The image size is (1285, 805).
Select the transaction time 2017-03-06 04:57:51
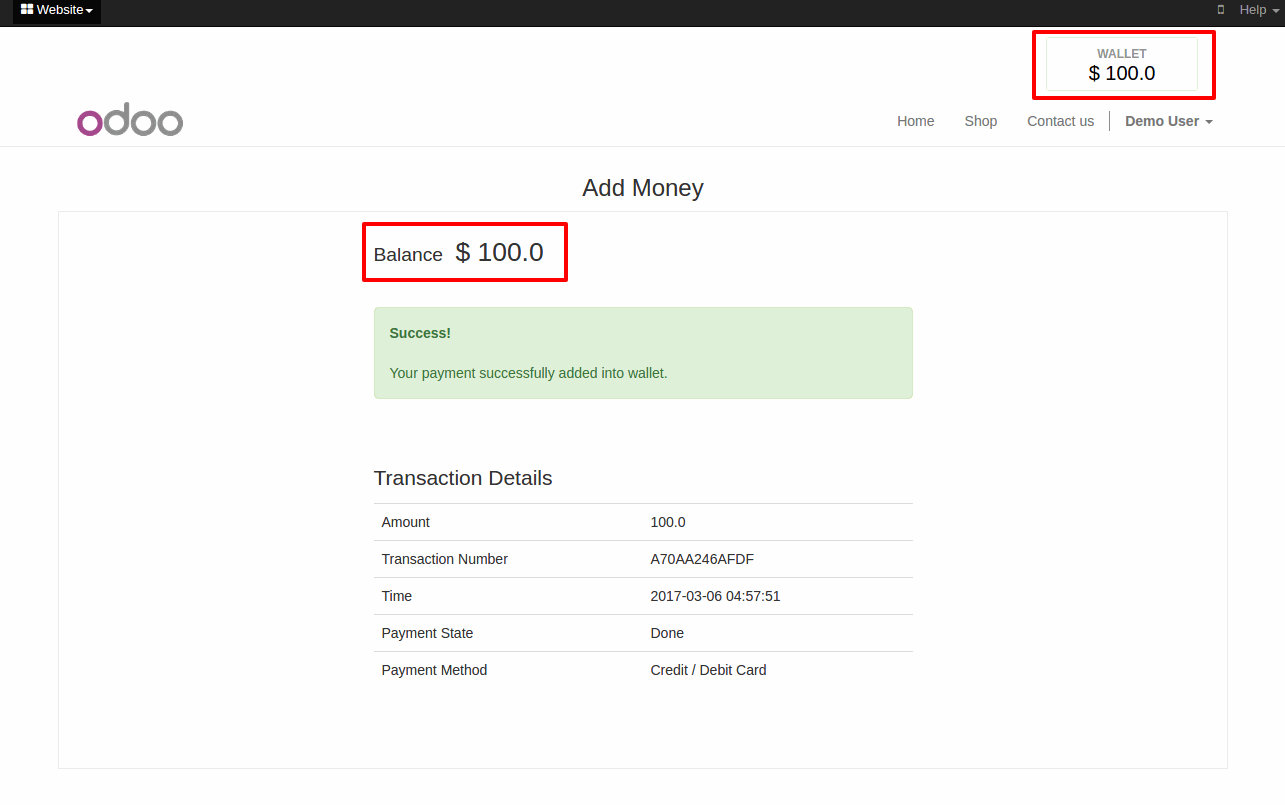point(715,596)
